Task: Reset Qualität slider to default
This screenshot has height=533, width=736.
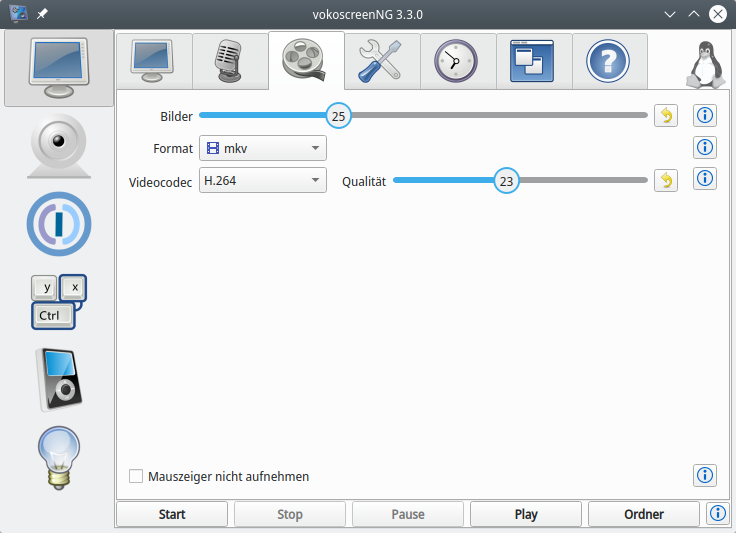Action: coord(666,181)
